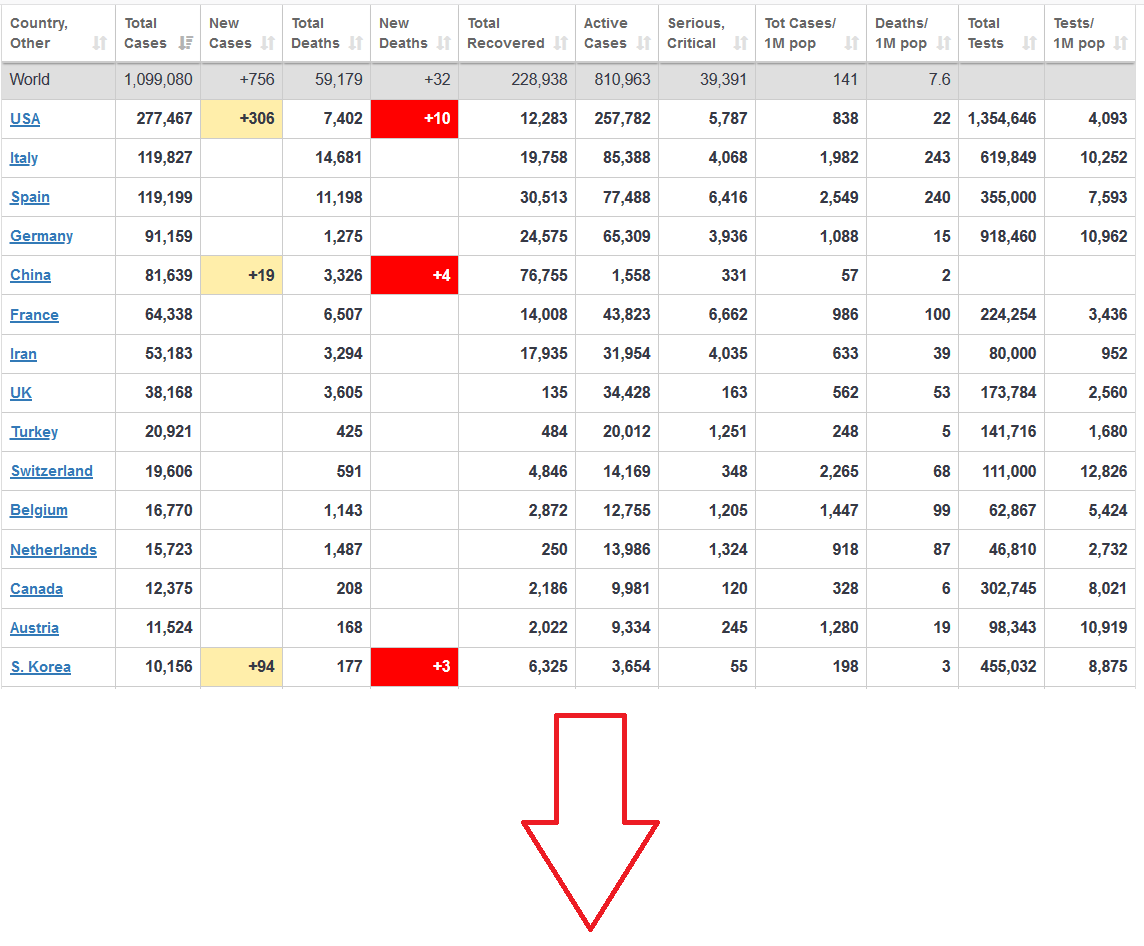Click Active Cases sort icon
The width and height of the screenshot is (1144, 946).
click(643, 43)
